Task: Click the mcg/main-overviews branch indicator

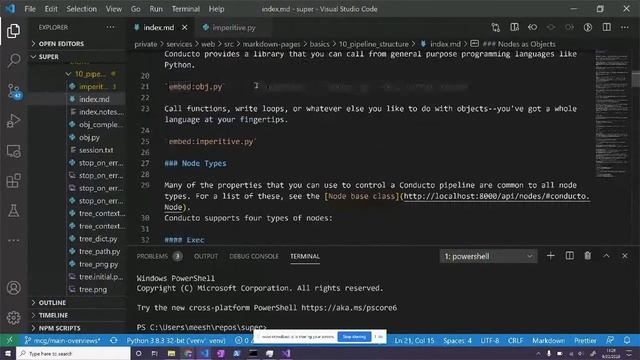Action: [62, 340]
